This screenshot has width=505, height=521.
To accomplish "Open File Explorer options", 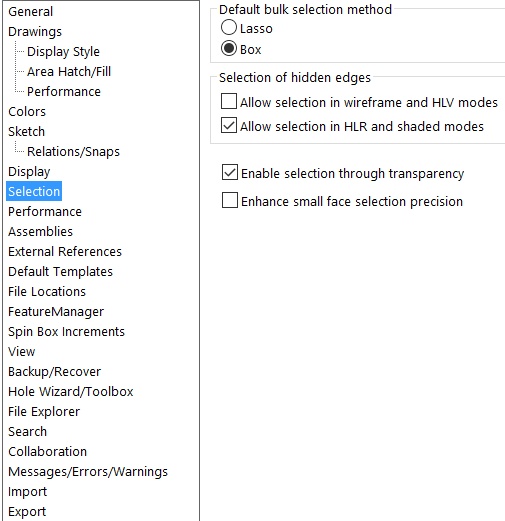I will tap(44, 412).
